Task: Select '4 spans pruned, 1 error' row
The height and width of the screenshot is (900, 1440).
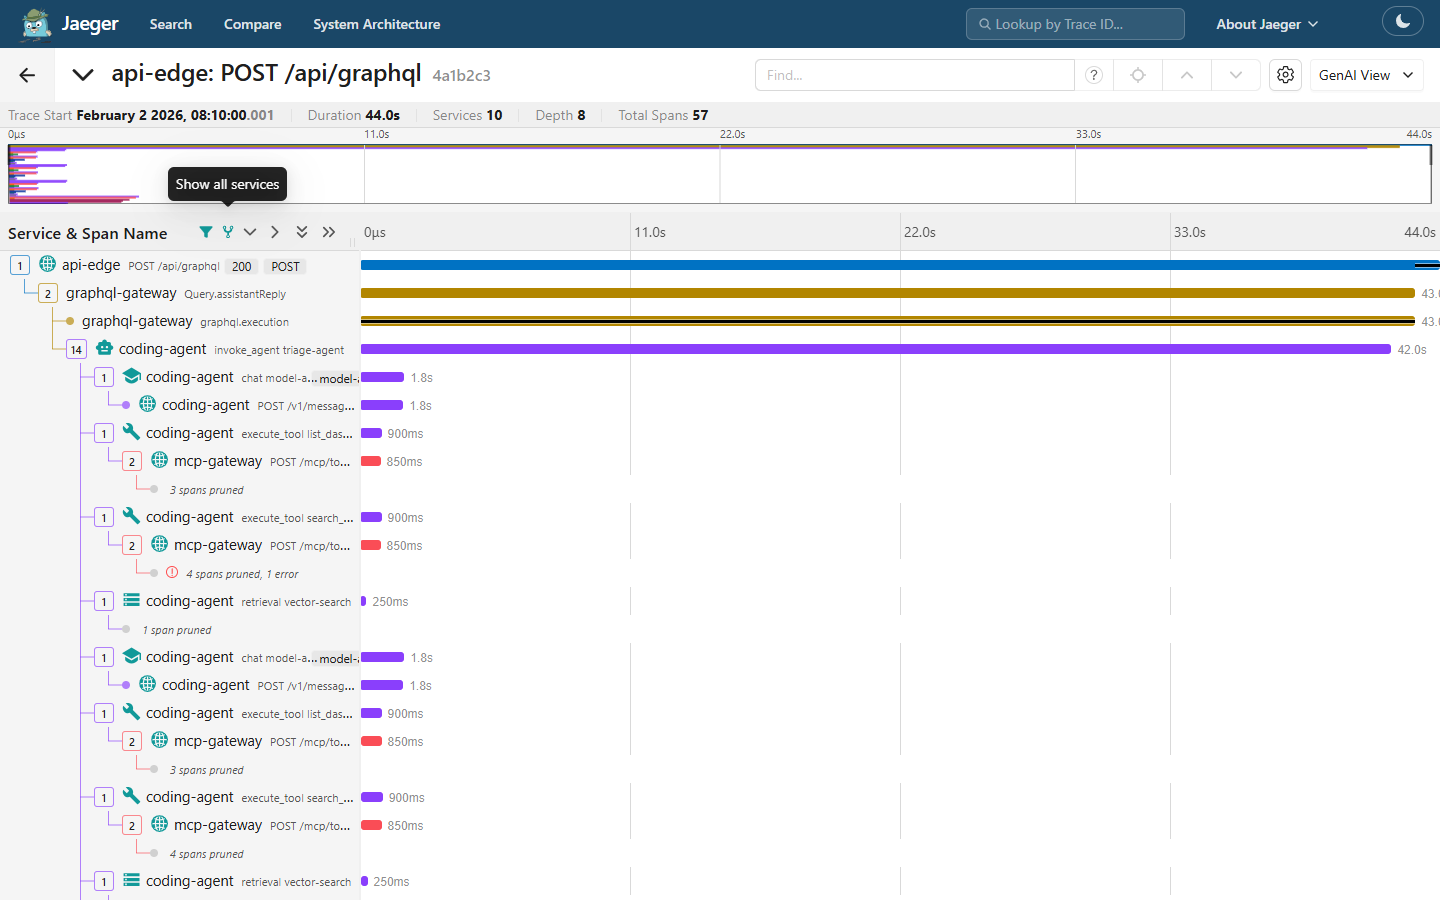Action: tap(242, 574)
